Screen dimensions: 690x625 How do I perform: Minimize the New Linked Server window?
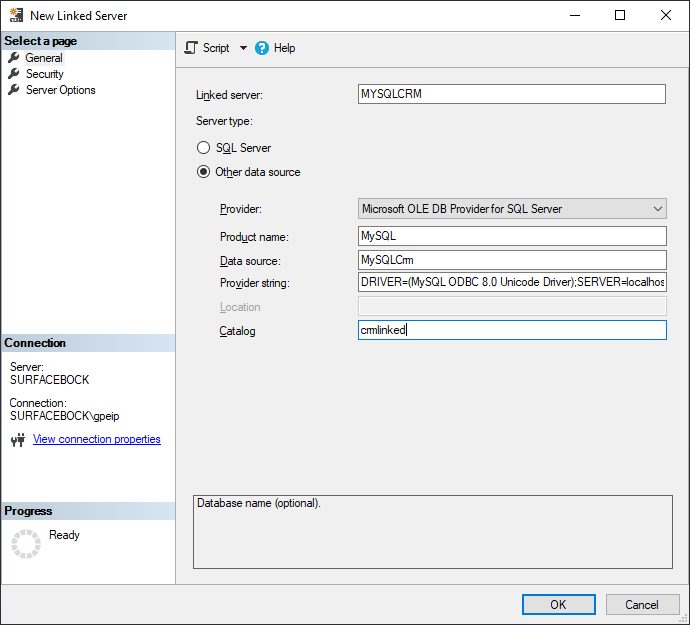[575, 15]
